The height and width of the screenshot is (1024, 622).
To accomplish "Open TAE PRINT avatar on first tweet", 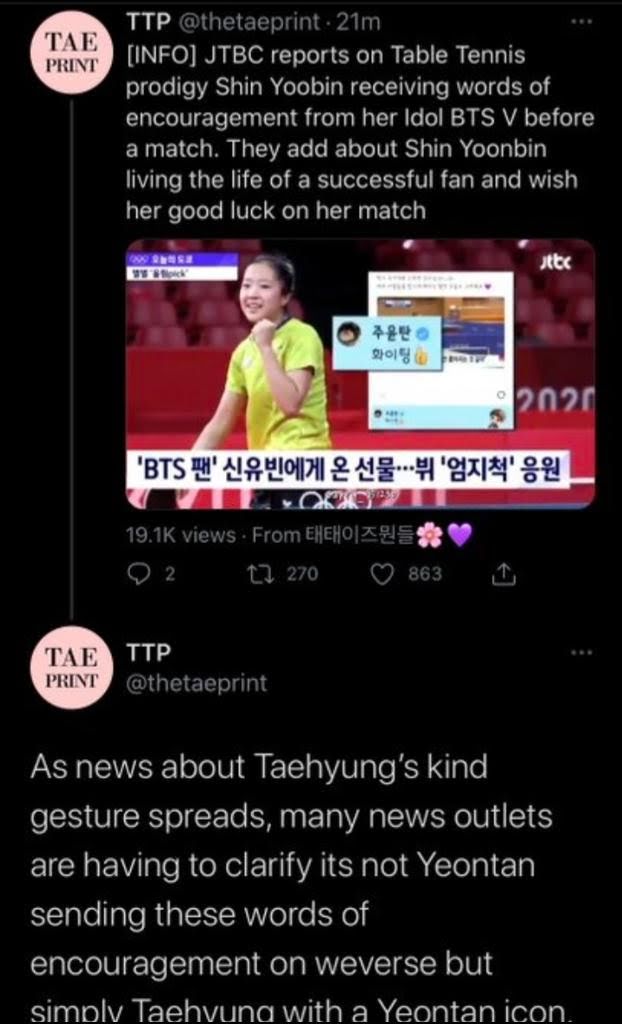I will (x=71, y=54).
